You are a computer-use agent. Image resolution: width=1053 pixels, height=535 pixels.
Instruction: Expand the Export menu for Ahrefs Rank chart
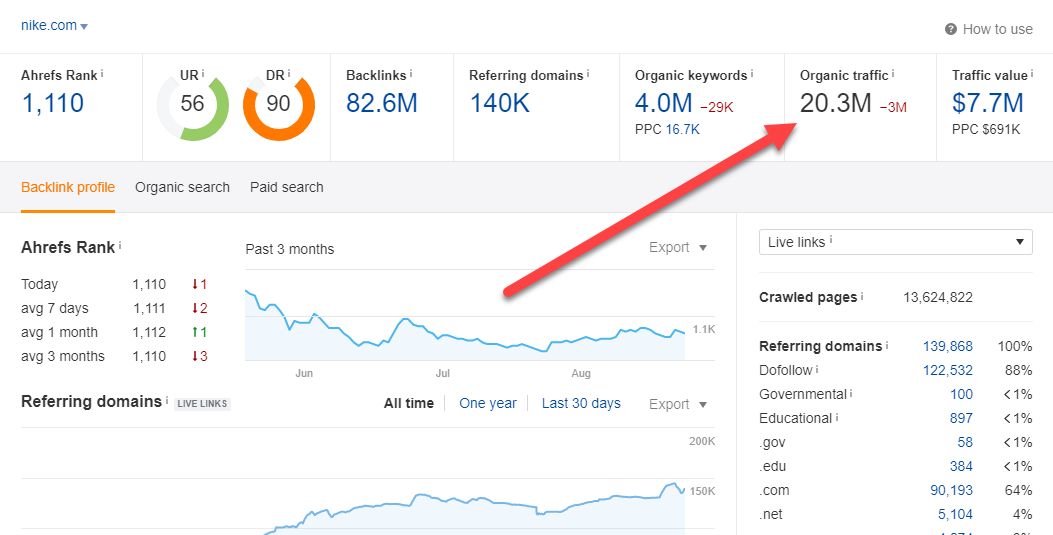pos(678,247)
